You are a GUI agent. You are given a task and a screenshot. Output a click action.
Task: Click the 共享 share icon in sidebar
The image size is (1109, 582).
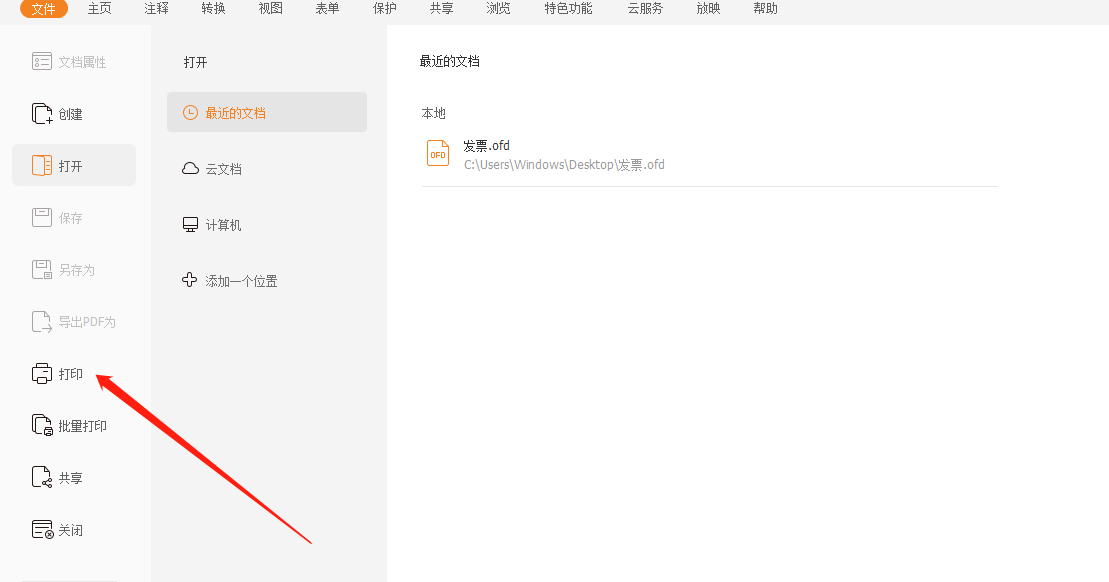[41, 478]
